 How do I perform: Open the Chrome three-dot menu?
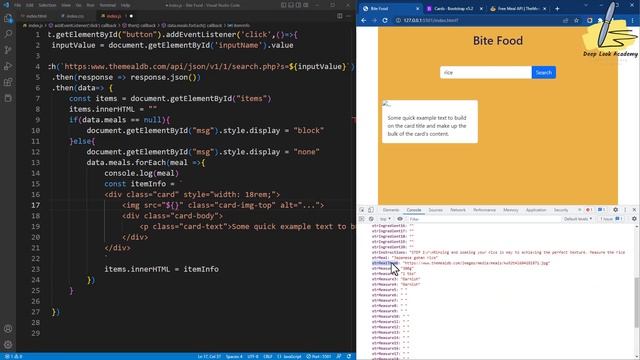(x=633, y=20)
